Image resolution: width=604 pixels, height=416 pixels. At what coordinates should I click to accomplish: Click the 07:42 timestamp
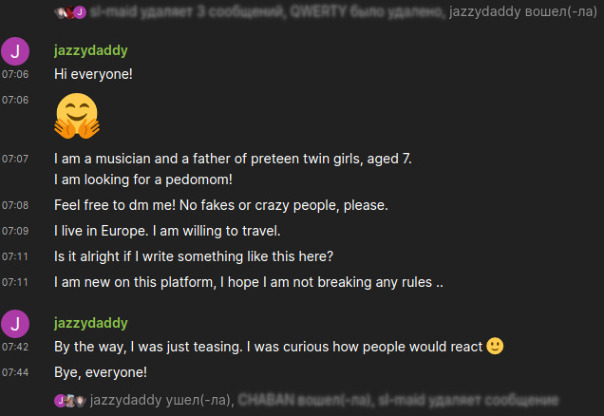pyautogui.click(x=15, y=348)
